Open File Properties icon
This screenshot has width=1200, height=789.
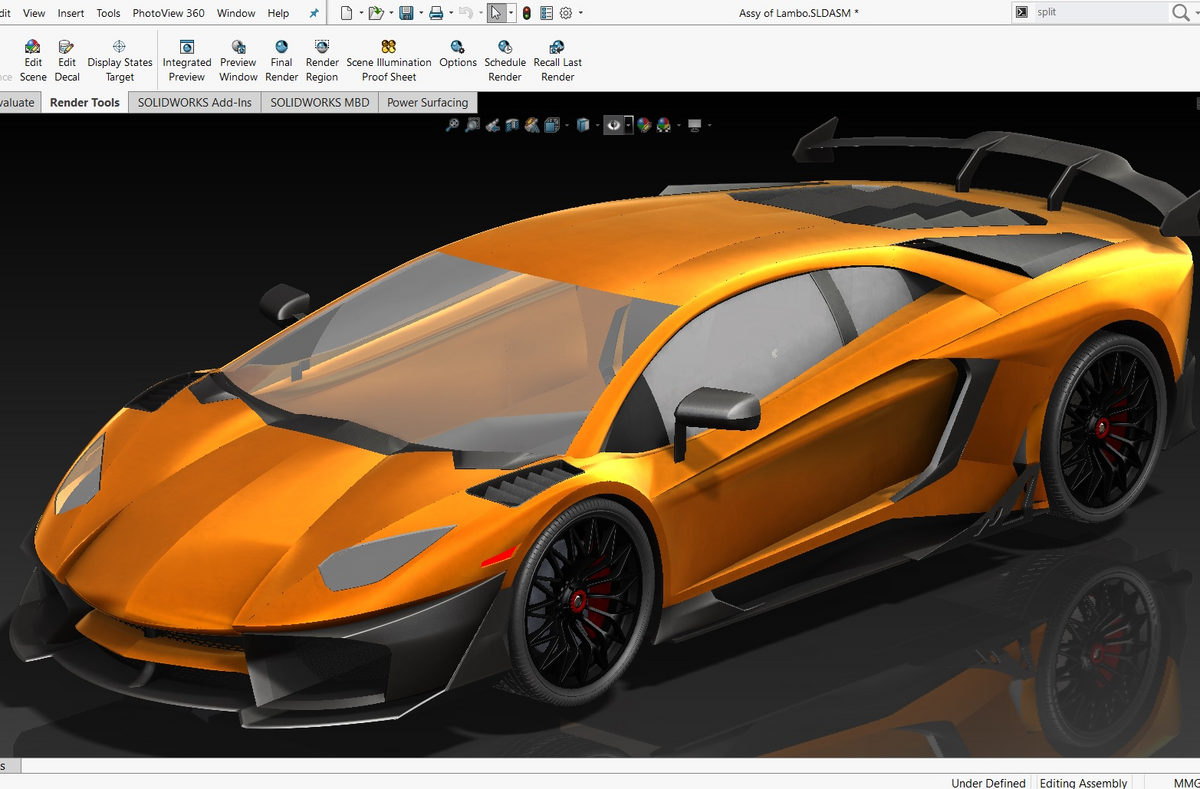coord(546,13)
